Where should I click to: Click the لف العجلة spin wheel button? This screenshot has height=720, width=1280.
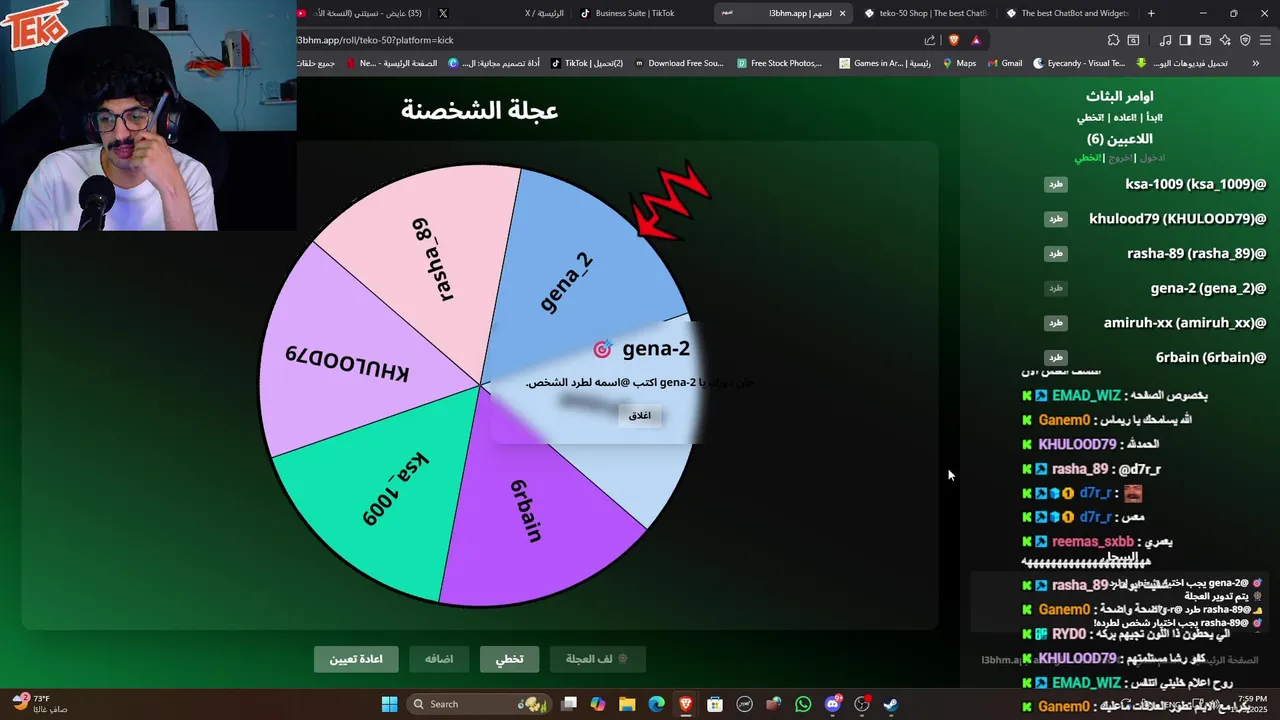(597, 659)
